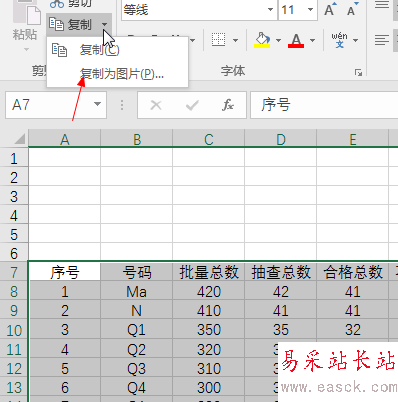398x402 pixels.
Task: Open the font name box showing 等线
Action: [x=199, y=10]
